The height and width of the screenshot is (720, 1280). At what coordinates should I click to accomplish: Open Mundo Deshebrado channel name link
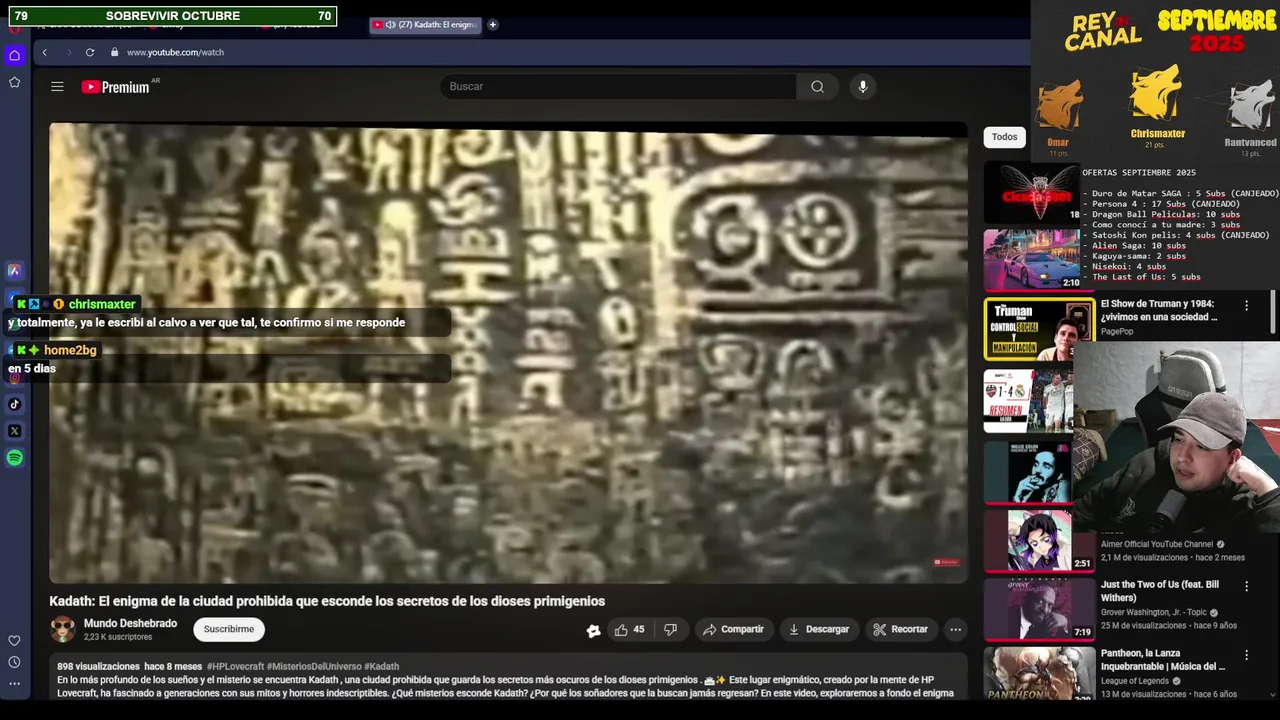(130, 623)
